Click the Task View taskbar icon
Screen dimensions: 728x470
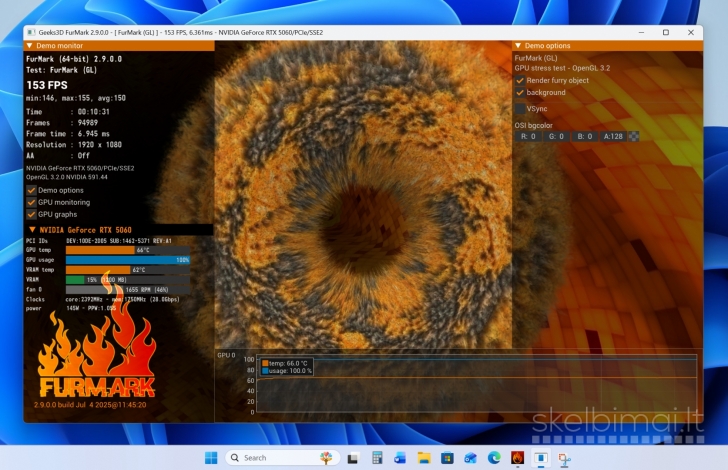click(353, 458)
